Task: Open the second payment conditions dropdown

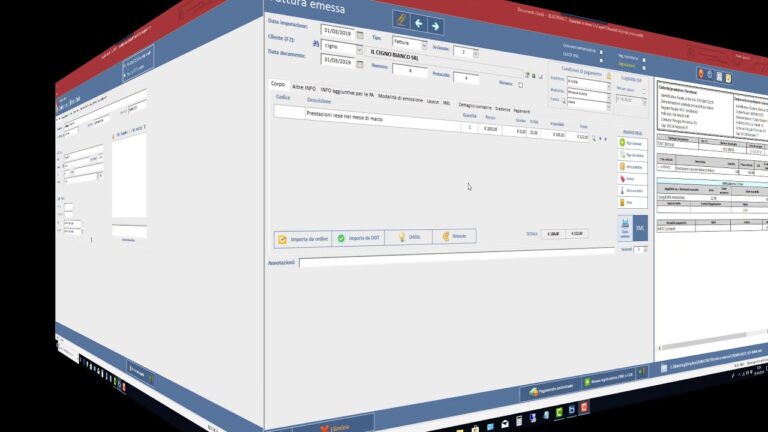Action: click(x=609, y=96)
